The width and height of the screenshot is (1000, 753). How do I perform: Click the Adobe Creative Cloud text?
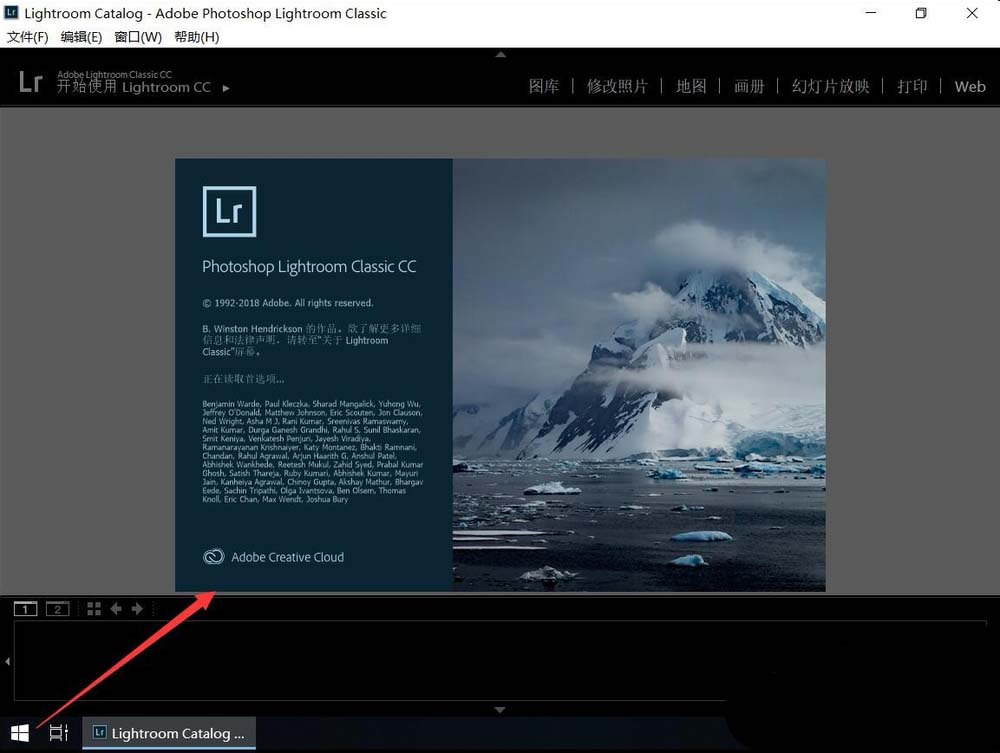pyautogui.click(x=288, y=557)
